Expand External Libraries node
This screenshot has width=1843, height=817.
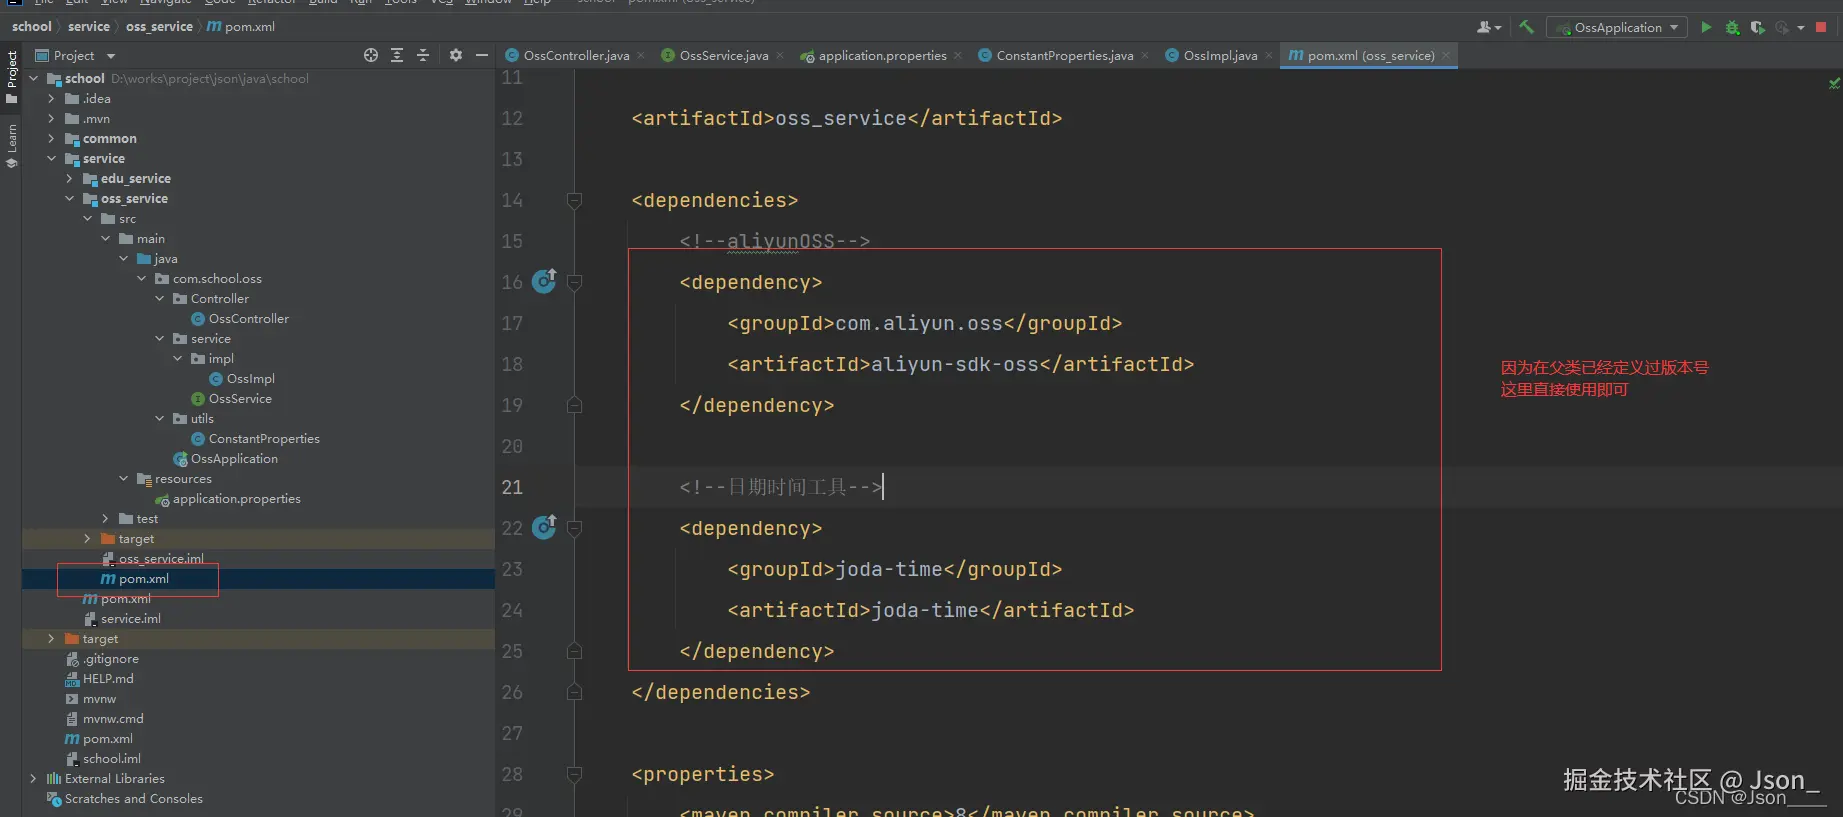click(x=33, y=778)
